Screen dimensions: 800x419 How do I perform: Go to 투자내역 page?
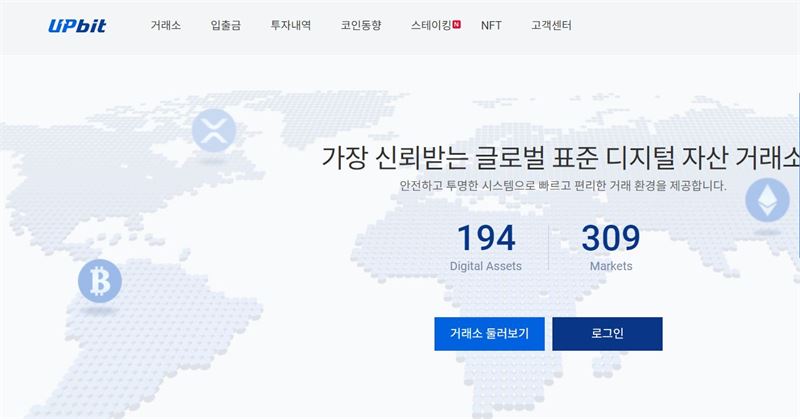pyautogui.click(x=291, y=25)
